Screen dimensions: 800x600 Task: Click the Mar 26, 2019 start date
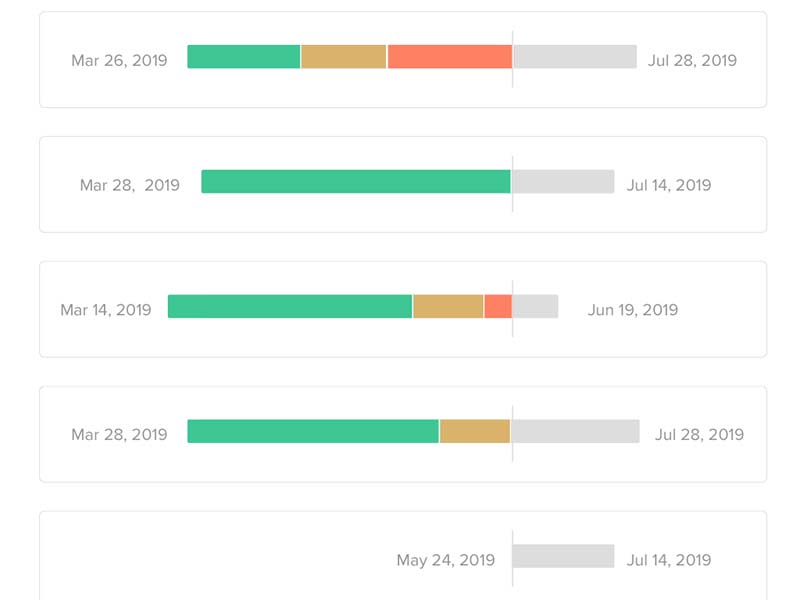point(119,60)
